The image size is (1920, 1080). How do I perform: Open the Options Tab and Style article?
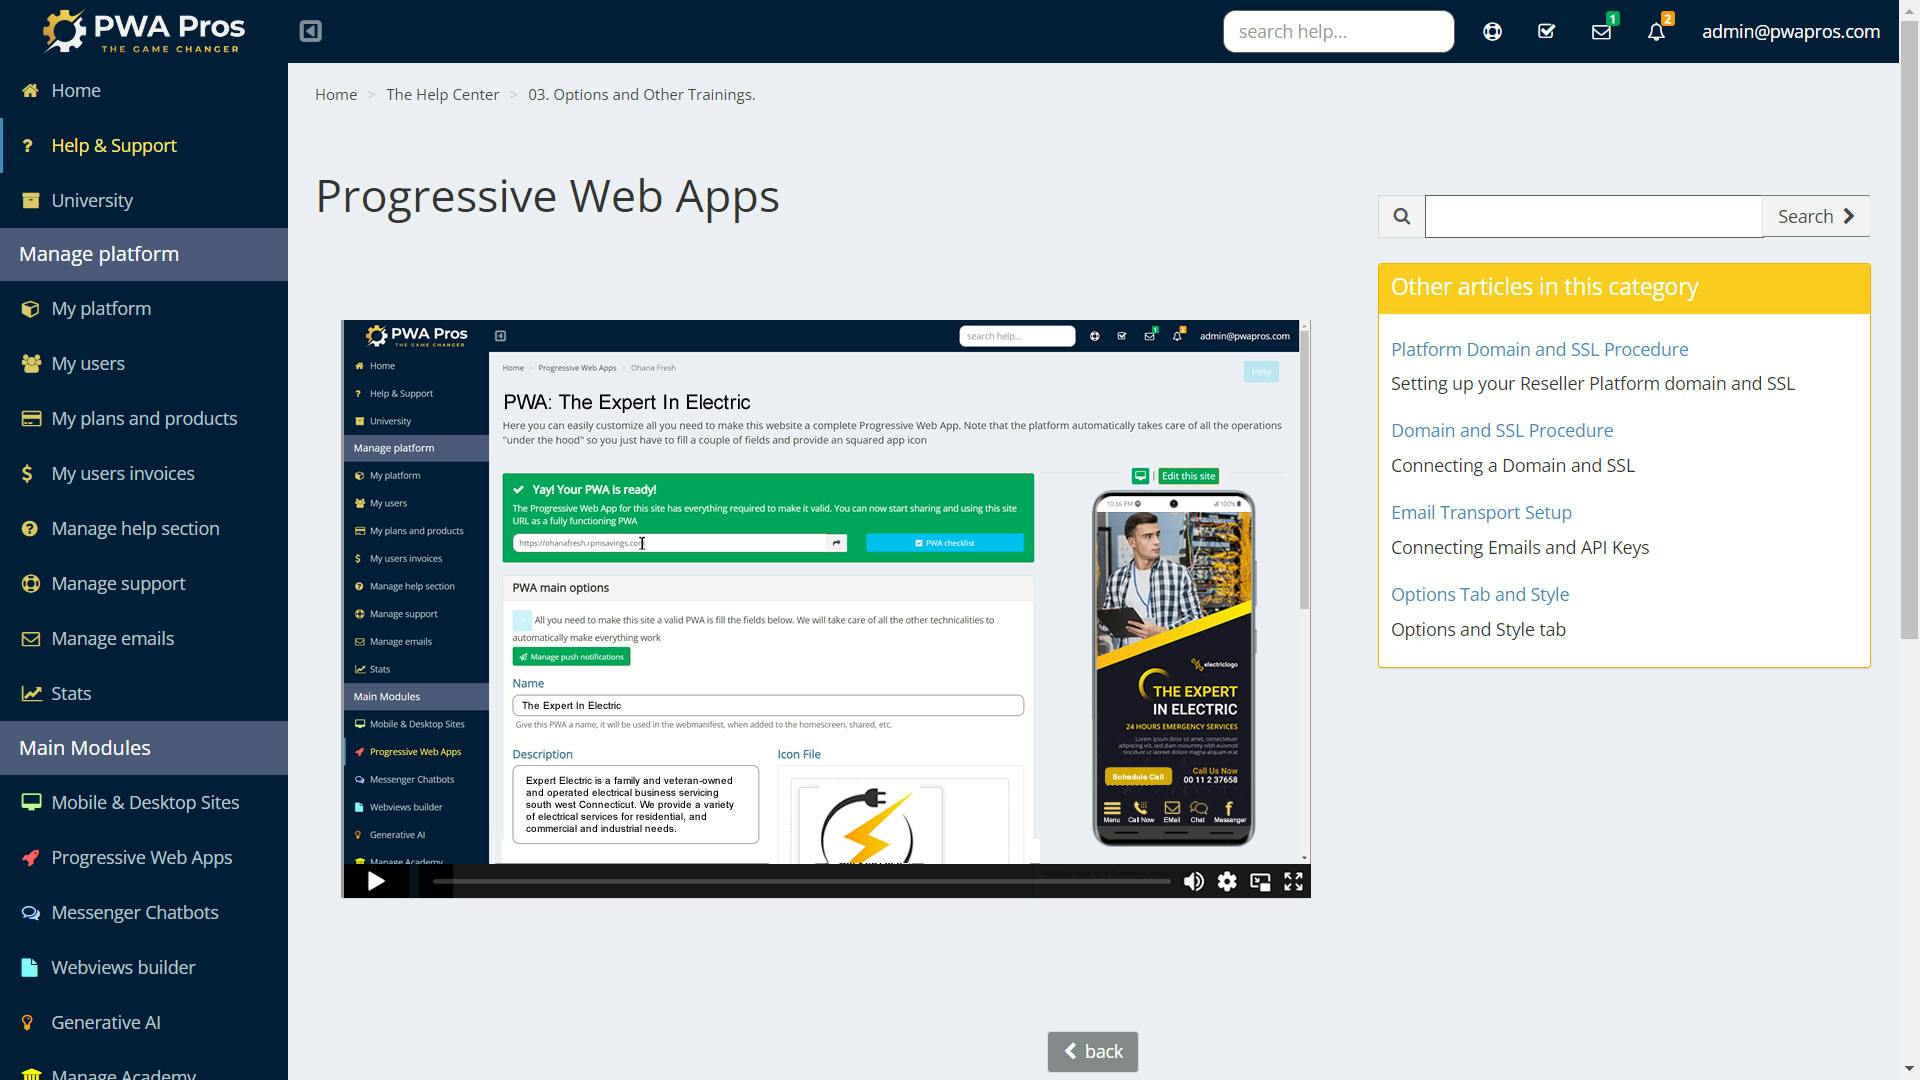(1479, 594)
